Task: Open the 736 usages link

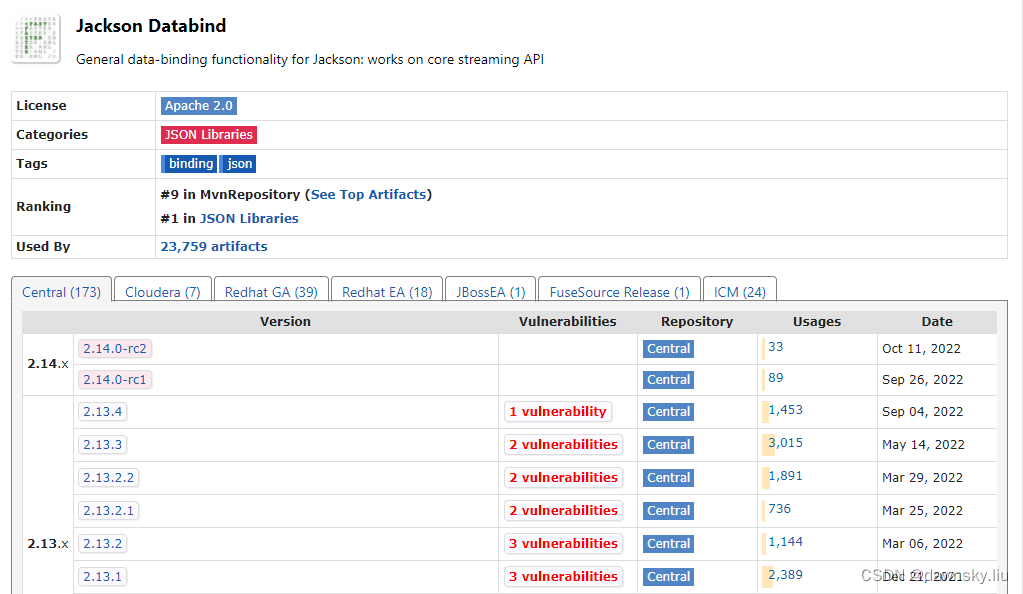Action: click(779, 508)
